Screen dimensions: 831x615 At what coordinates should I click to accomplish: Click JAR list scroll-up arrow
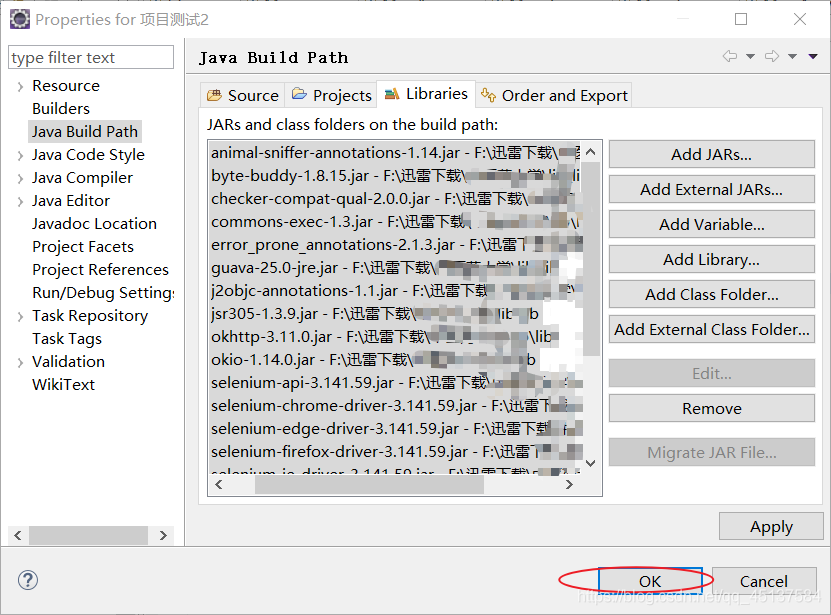pos(591,152)
